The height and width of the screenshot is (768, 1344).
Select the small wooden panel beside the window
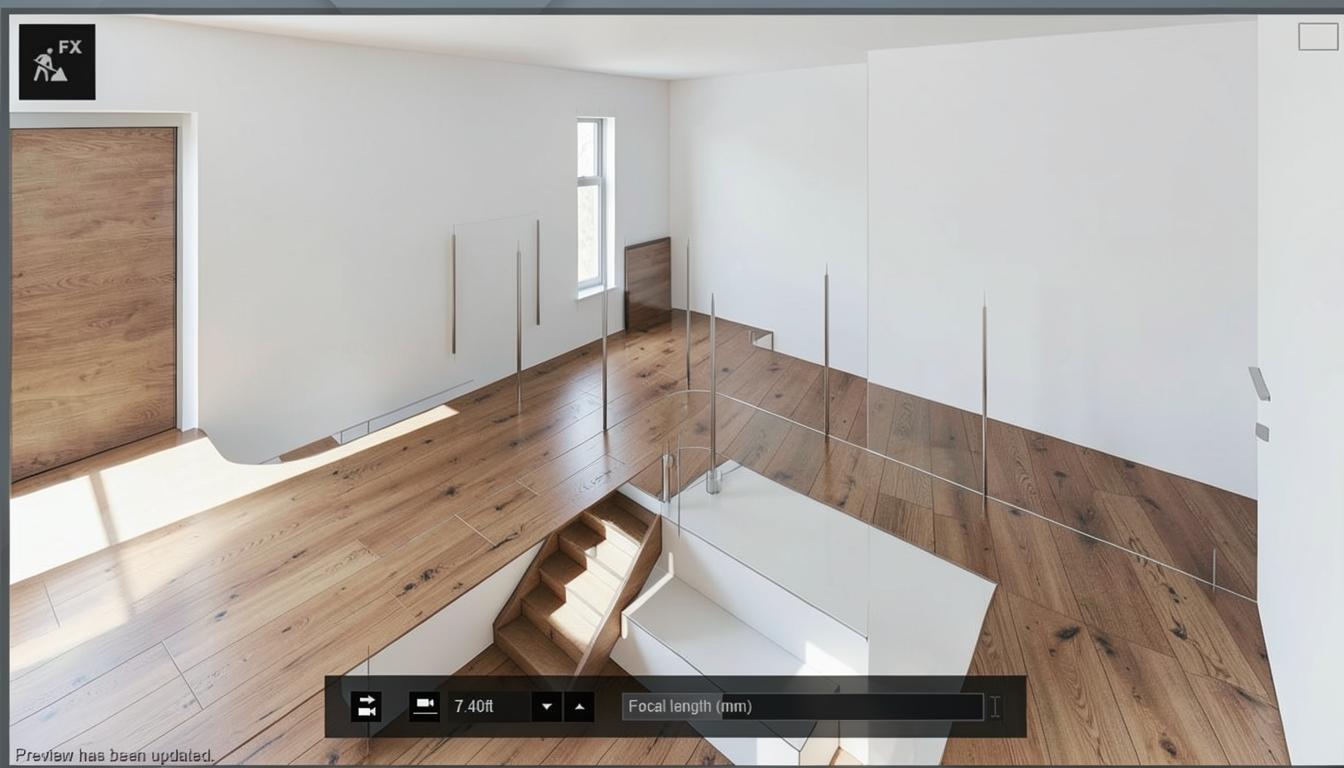tap(648, 284)
